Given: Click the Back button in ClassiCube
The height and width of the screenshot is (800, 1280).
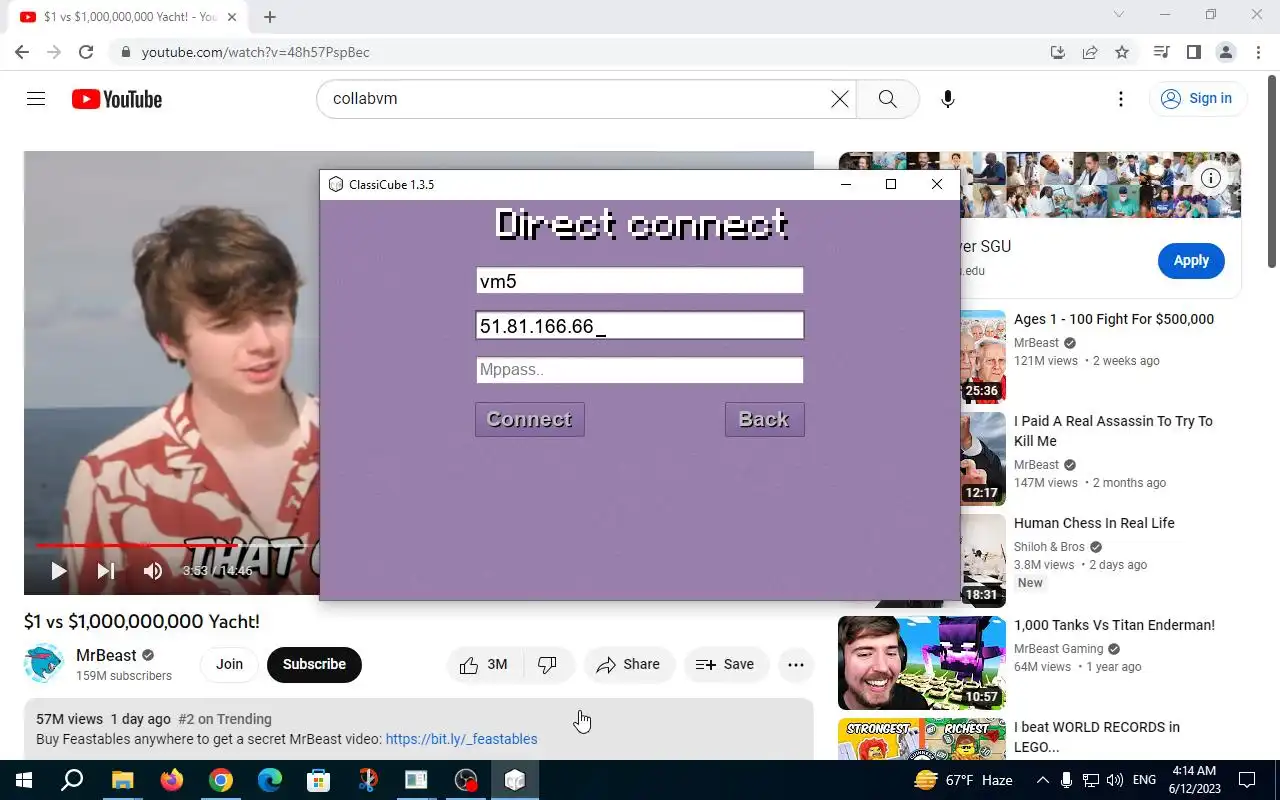Looking at the screenshot, I should (x=764, y=419).
